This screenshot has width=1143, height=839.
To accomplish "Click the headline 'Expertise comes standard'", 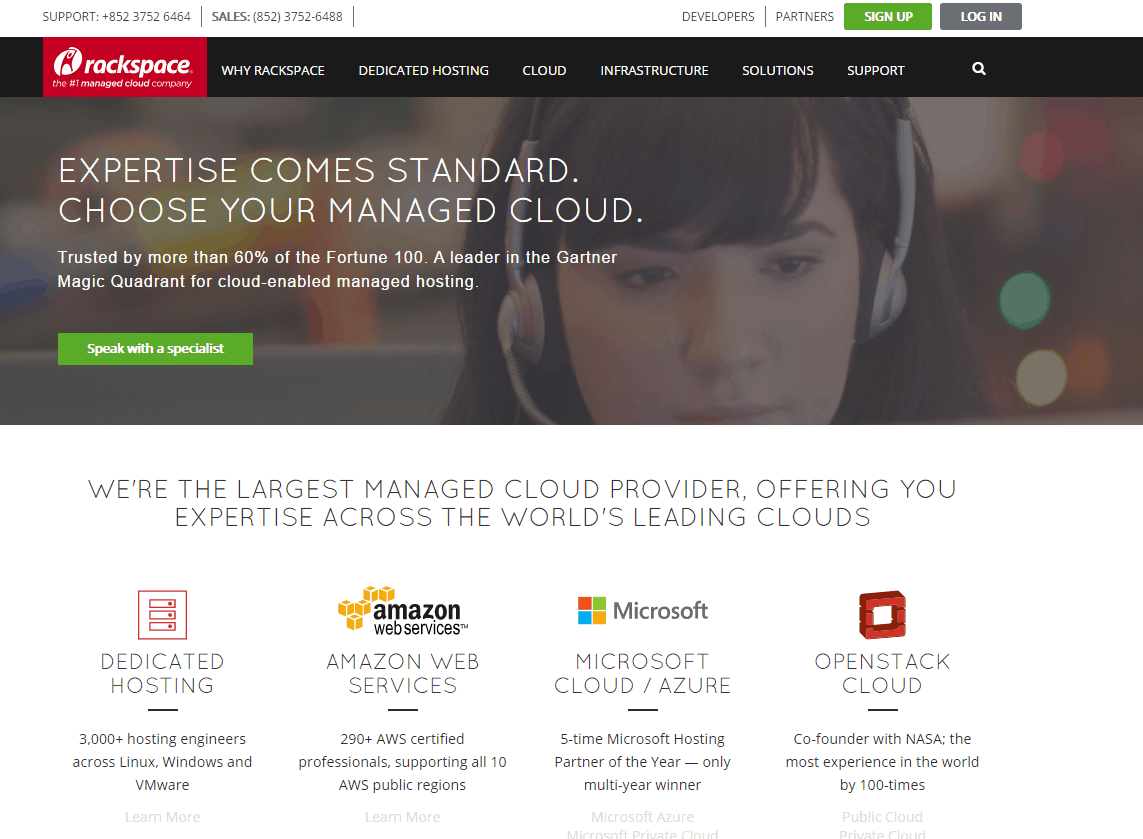I will click(x=319, y=171).
